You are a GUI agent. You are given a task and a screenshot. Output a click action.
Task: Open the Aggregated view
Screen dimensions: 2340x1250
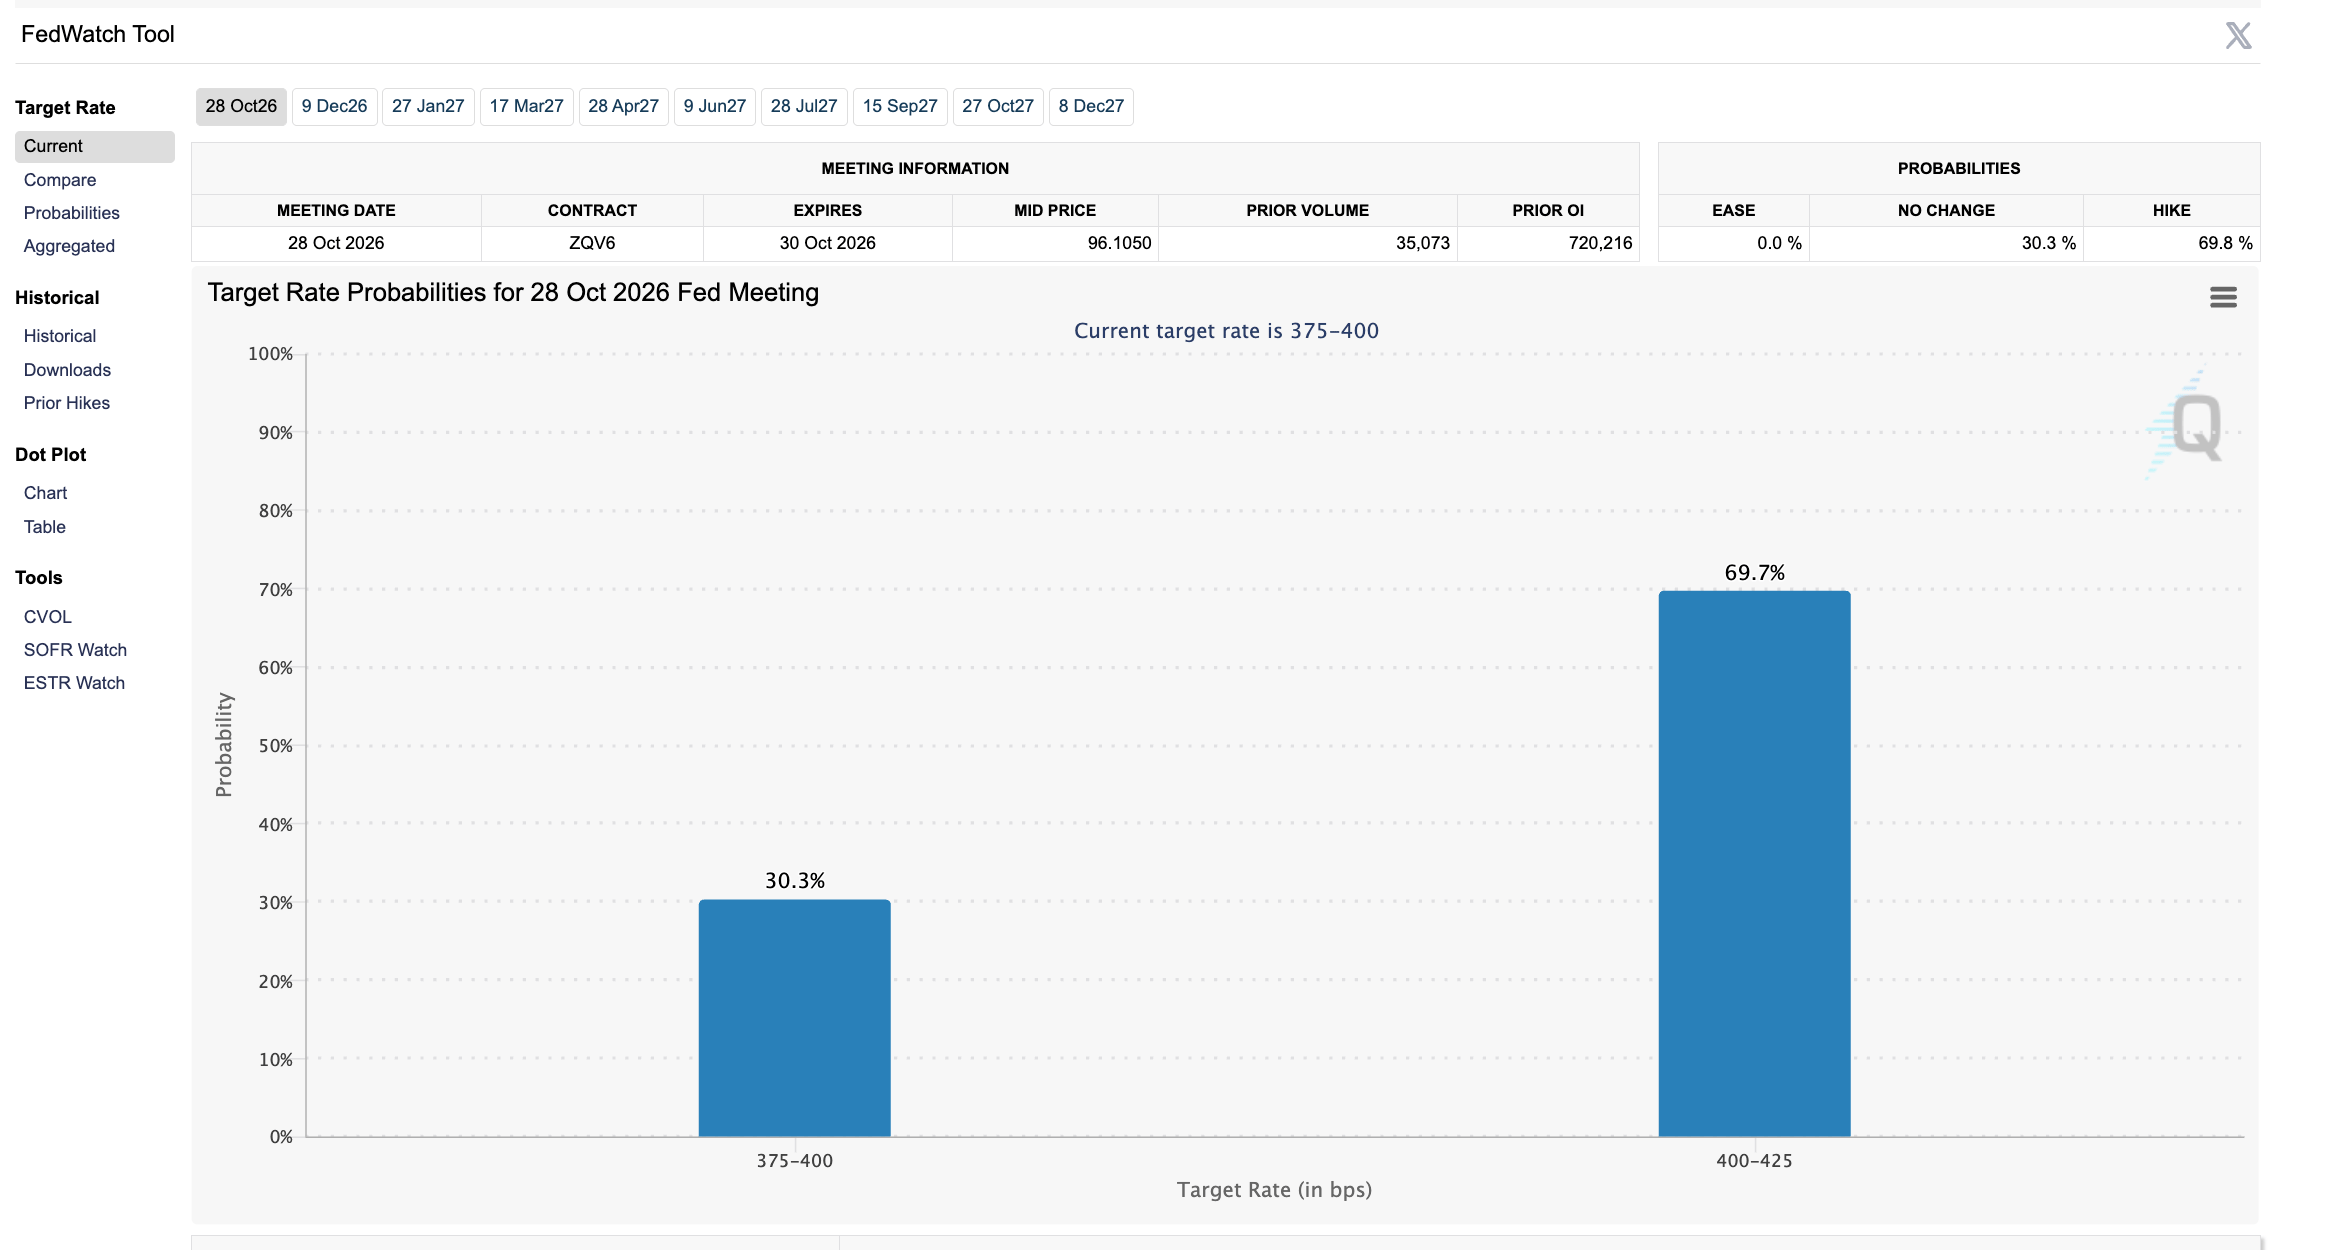tap(69, 246)
